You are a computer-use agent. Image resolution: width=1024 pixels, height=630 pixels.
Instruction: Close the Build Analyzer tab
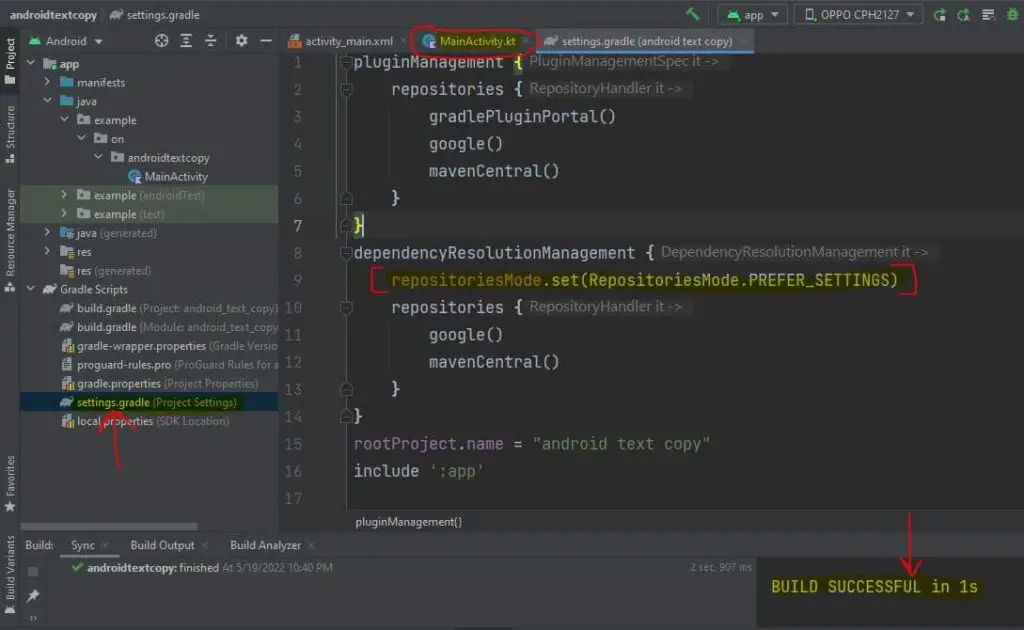[x=312, y=545]
